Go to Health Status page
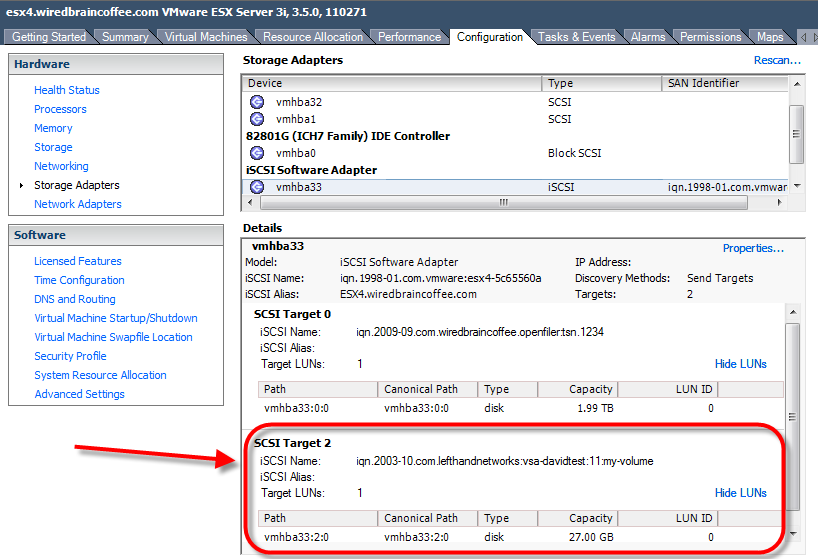Viewport: 818px width, 559px height. click(67, 90)
